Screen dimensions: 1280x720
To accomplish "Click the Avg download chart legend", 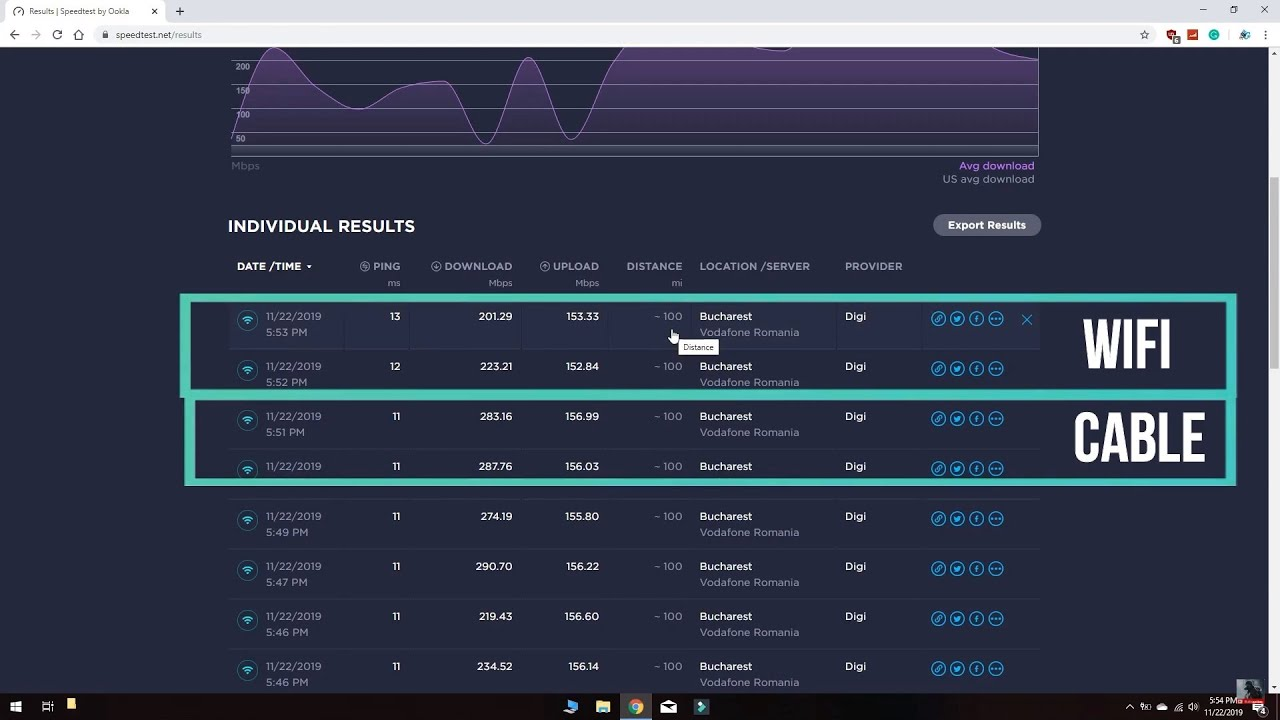I will [997, 166].
